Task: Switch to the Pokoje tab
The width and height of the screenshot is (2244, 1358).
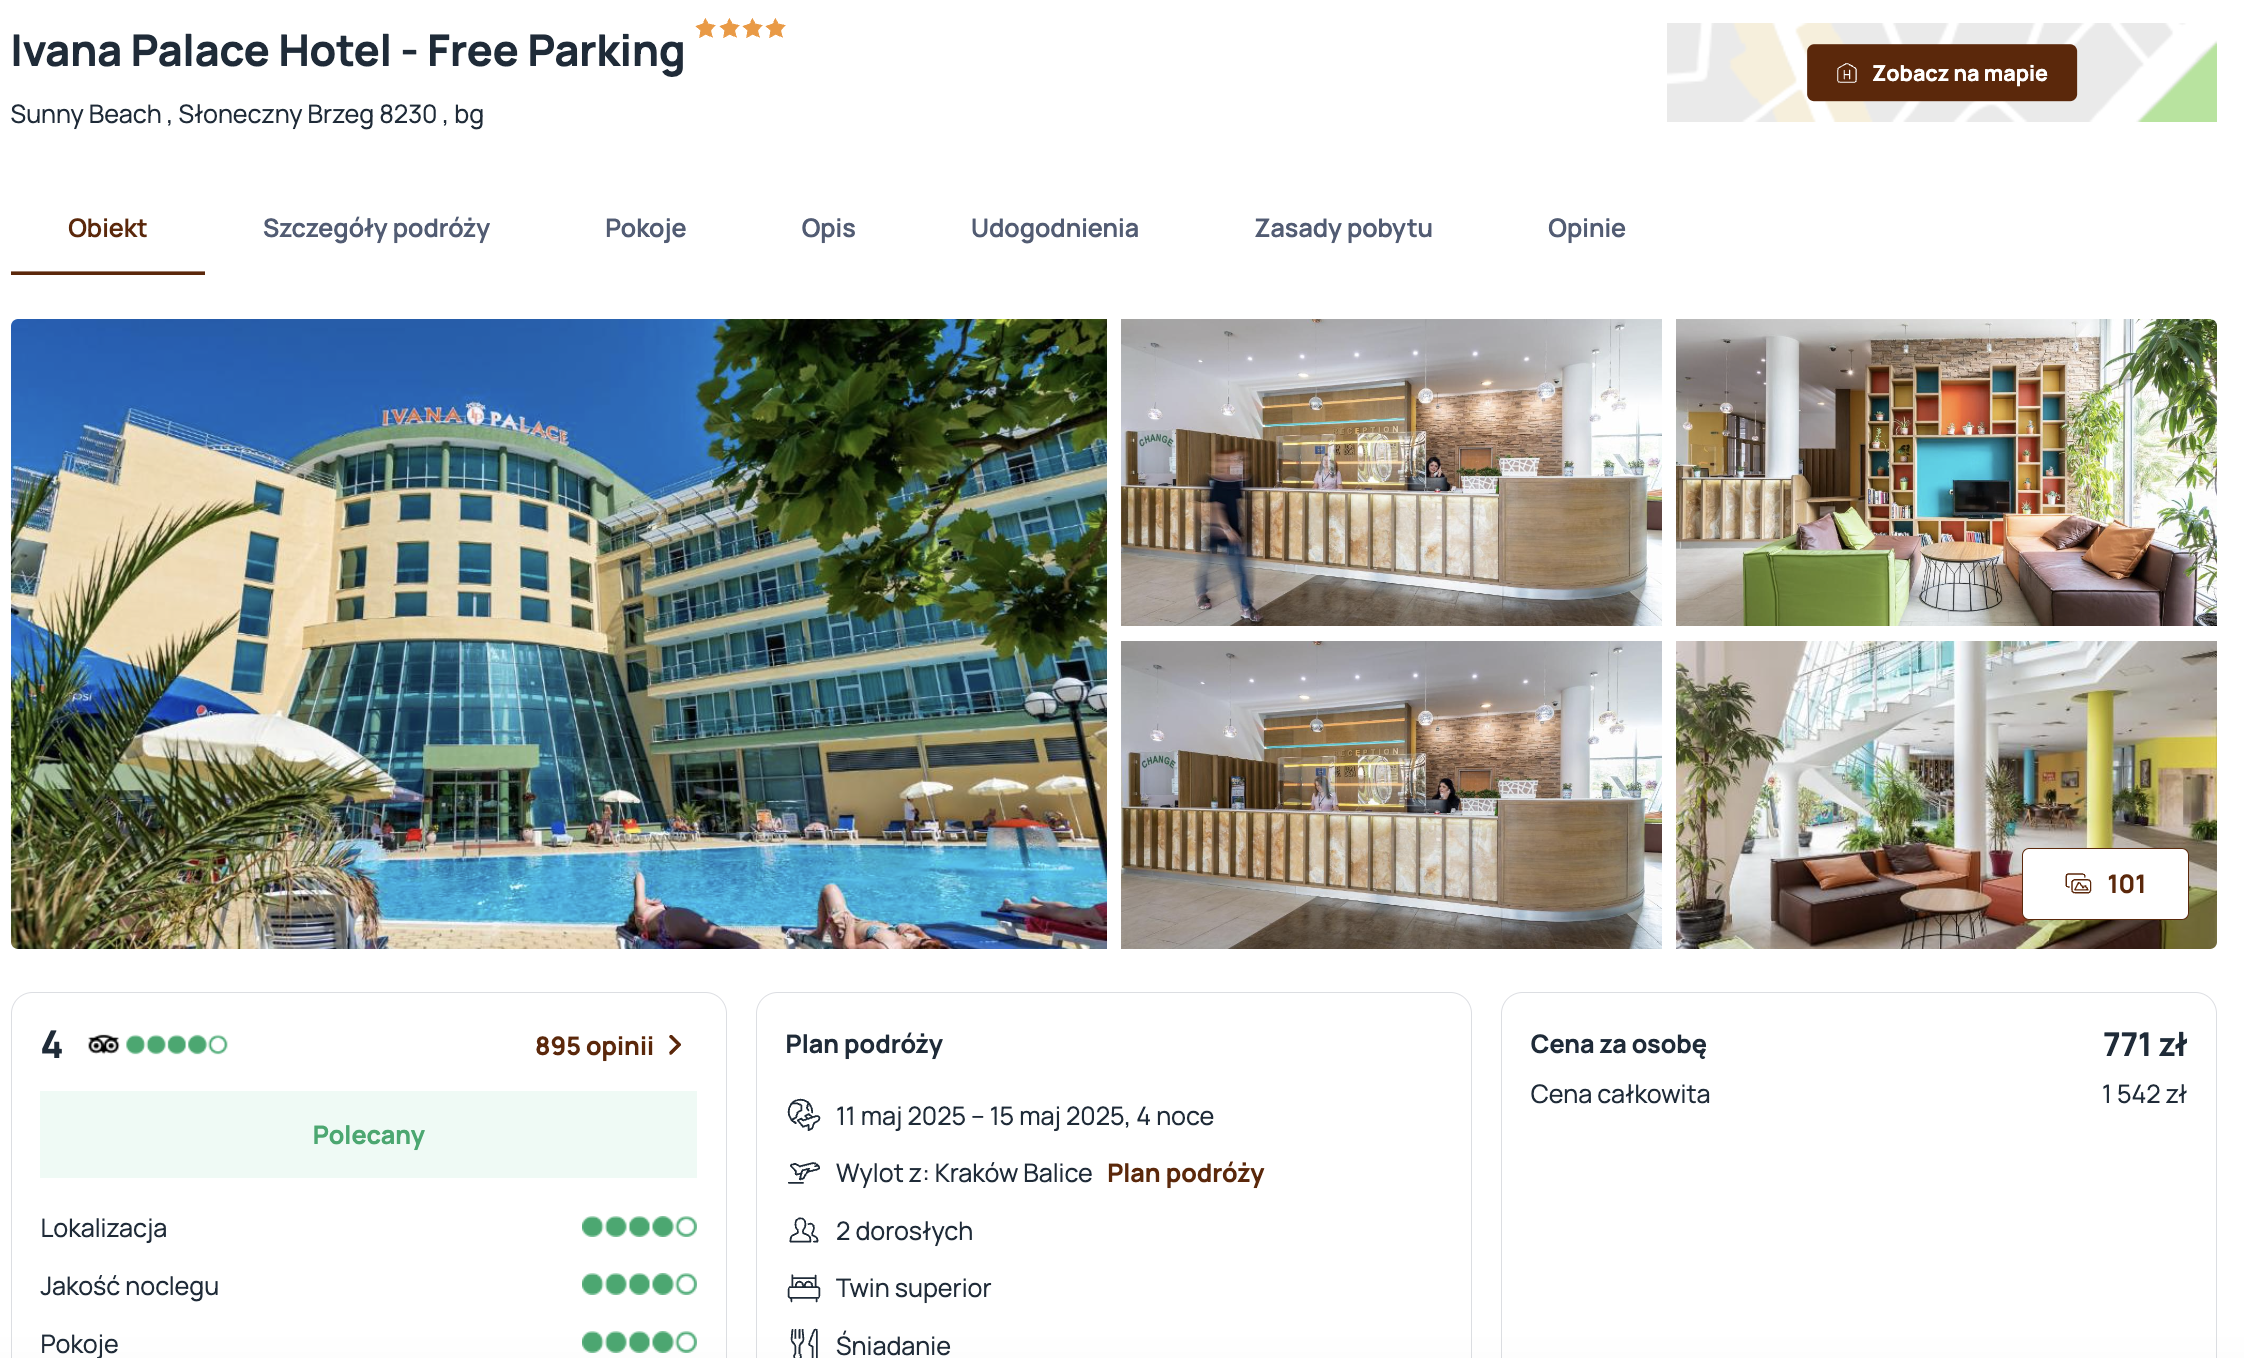Action: (645, 228)
